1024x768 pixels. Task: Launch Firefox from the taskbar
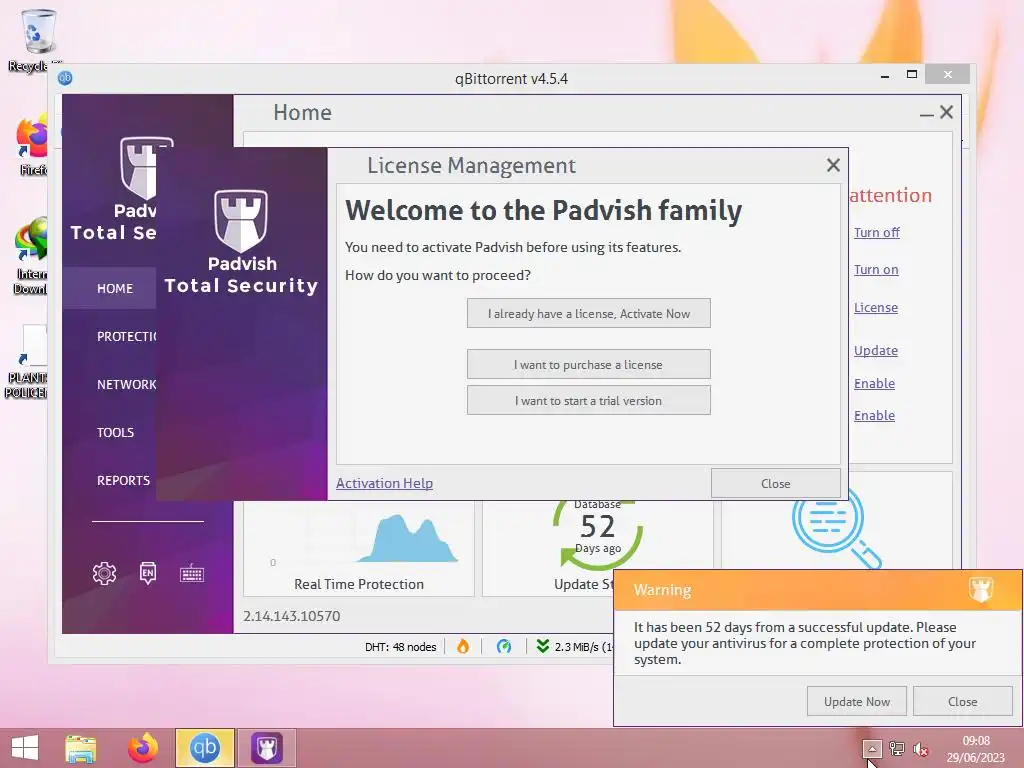click(x=143, y=748)
